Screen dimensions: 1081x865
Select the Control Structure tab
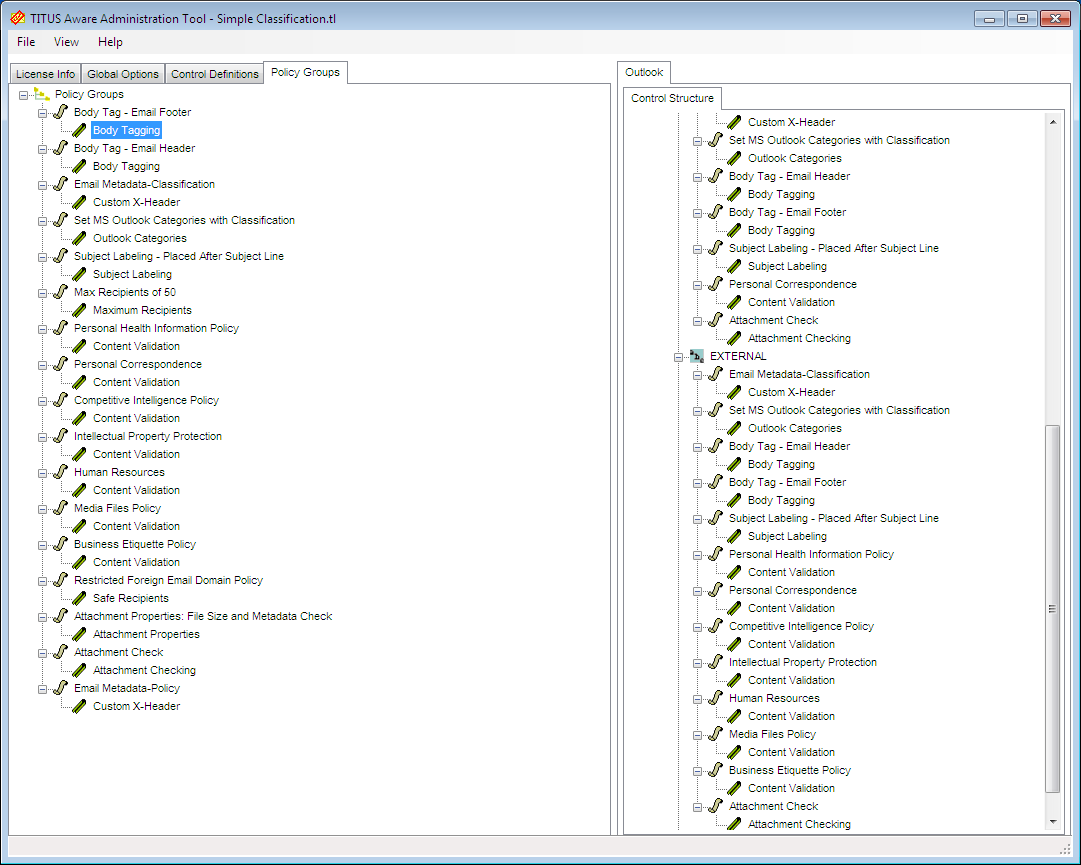(x=672, y=98)
